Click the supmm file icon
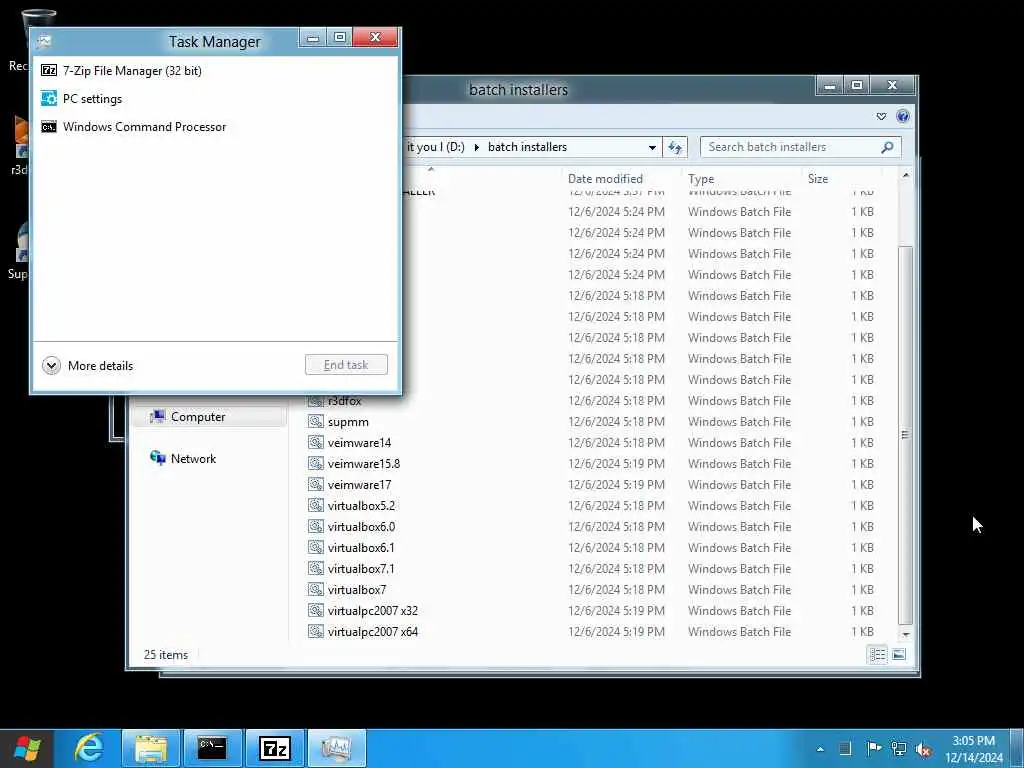The image size is (1024, 768). [x=315, y=422]
